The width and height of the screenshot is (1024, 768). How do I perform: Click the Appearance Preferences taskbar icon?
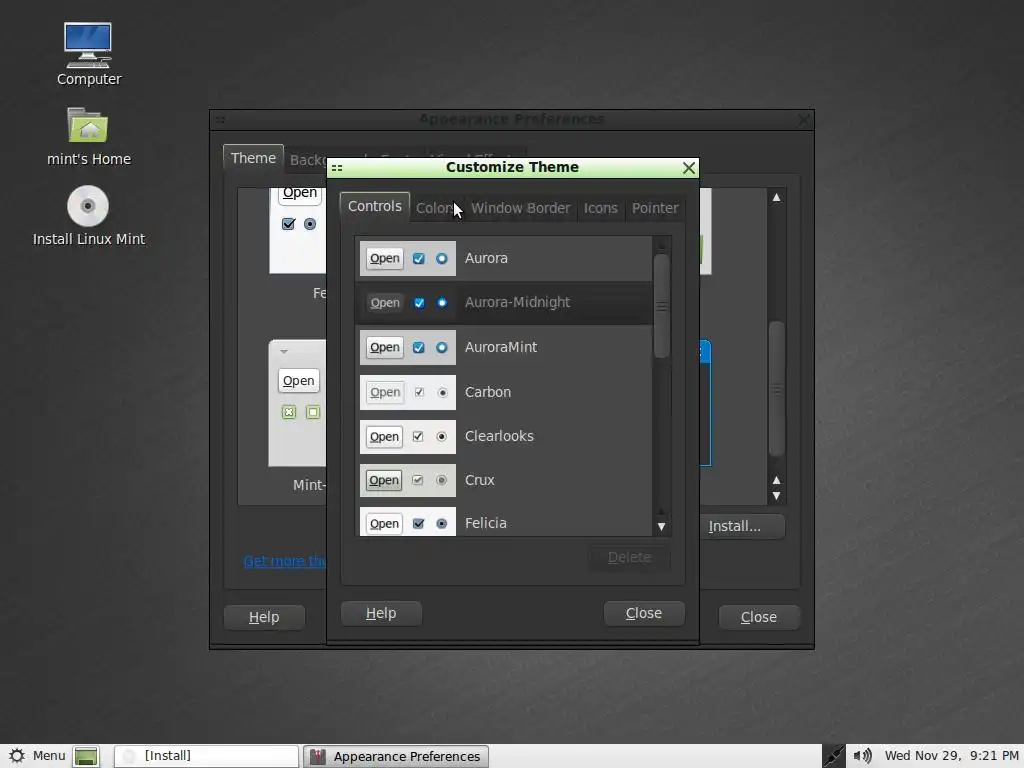[x=317, y=756]
